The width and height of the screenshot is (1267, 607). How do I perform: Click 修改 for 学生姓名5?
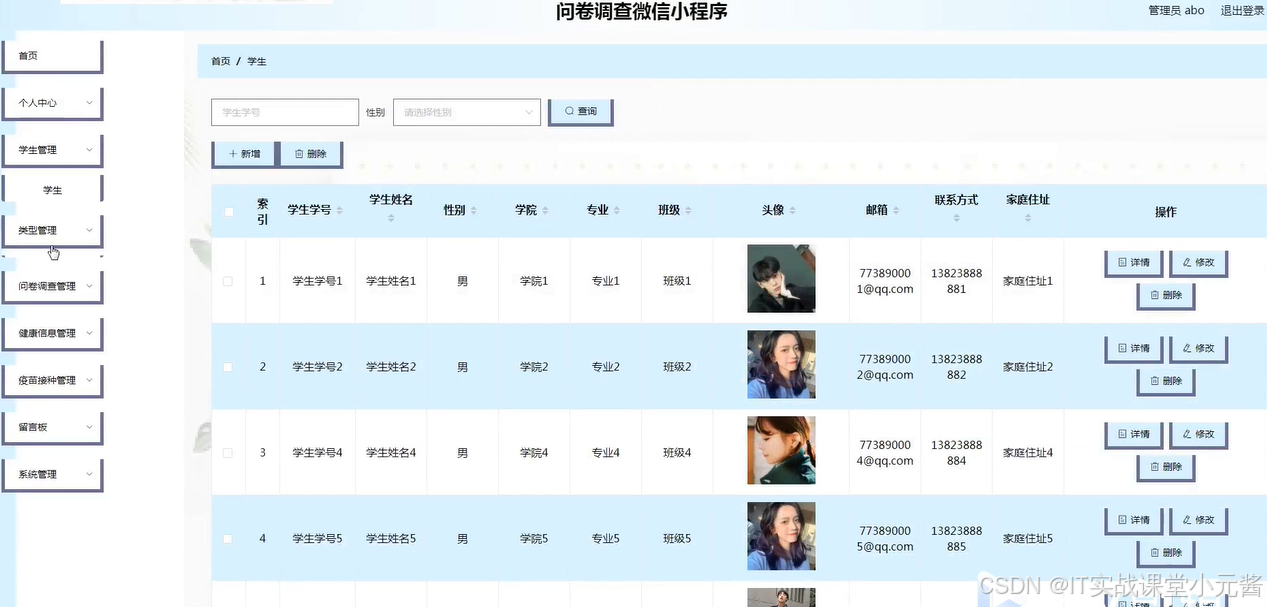(x=1198, y=520)
